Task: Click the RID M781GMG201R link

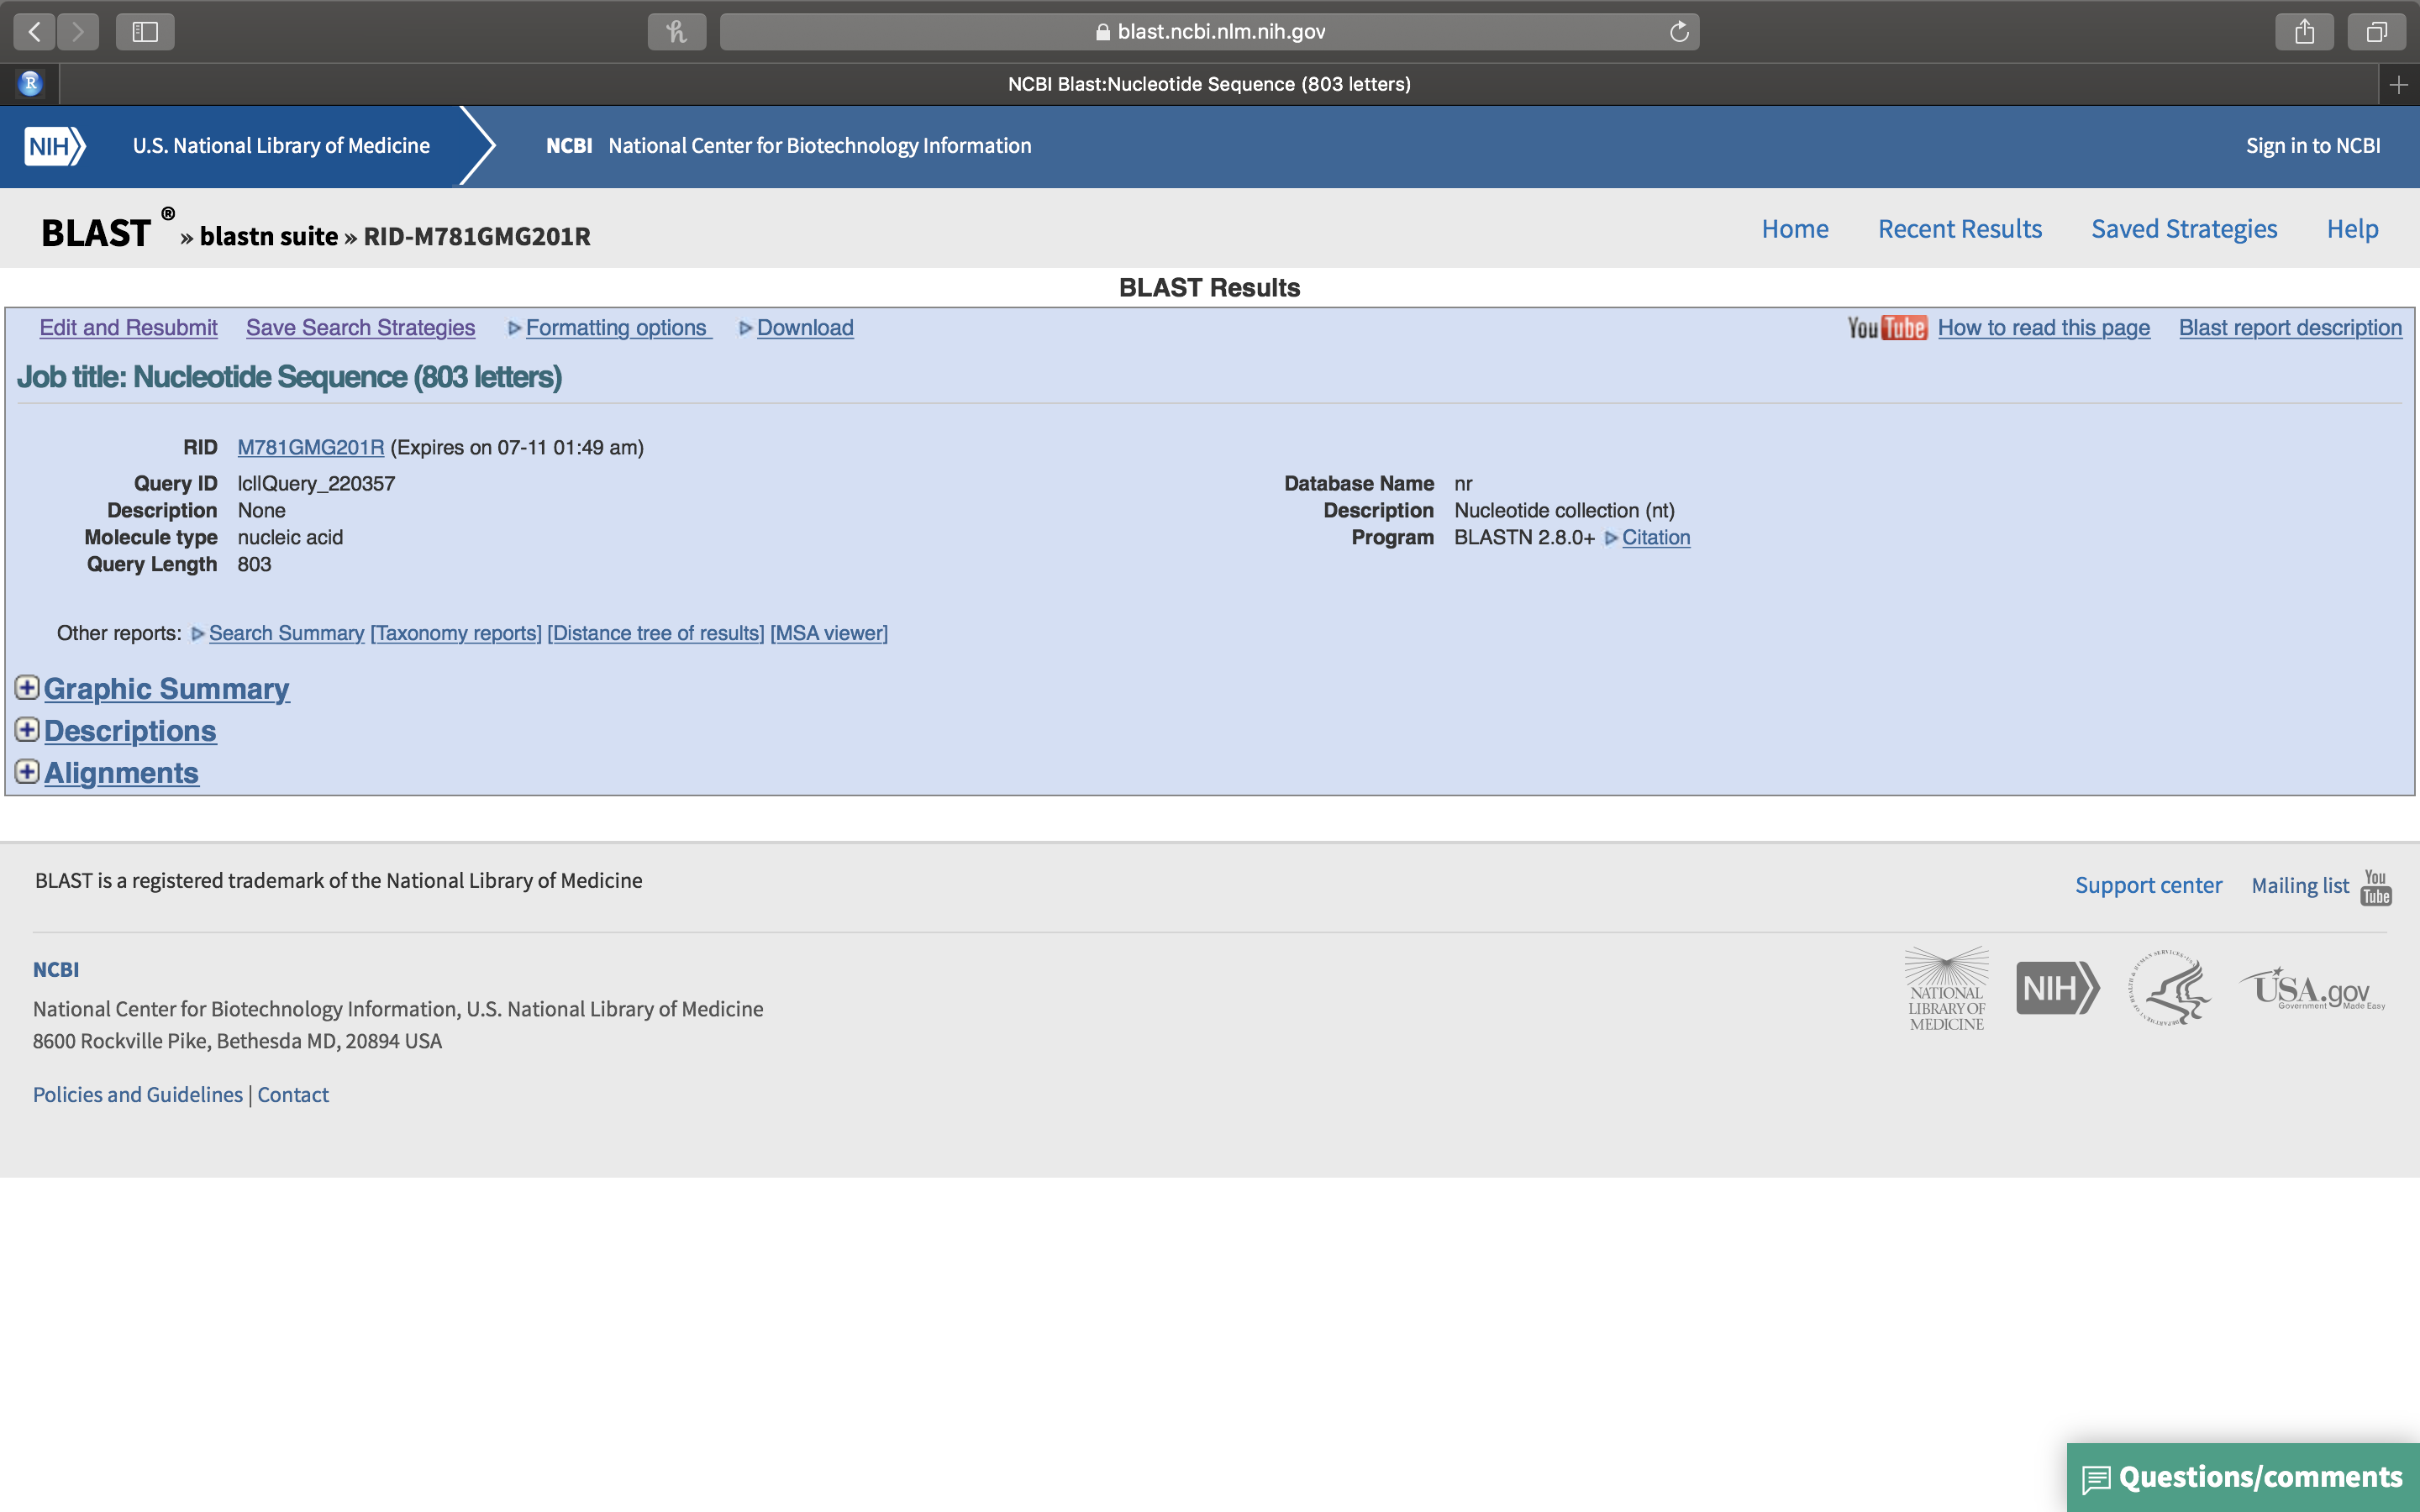Action: [x=310, y=446]
